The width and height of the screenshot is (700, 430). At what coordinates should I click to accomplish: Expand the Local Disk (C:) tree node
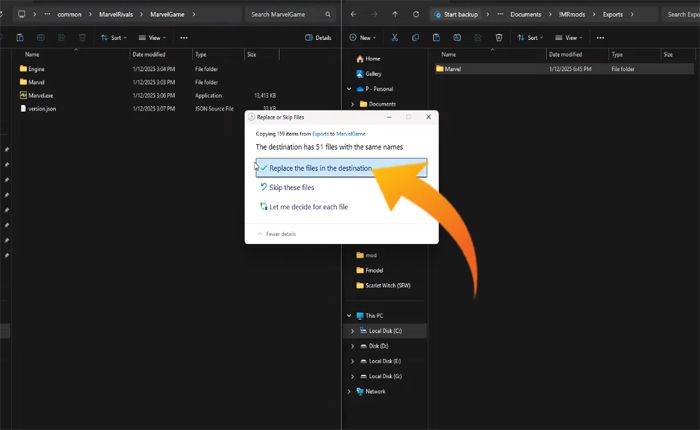(x=352, y=330)
